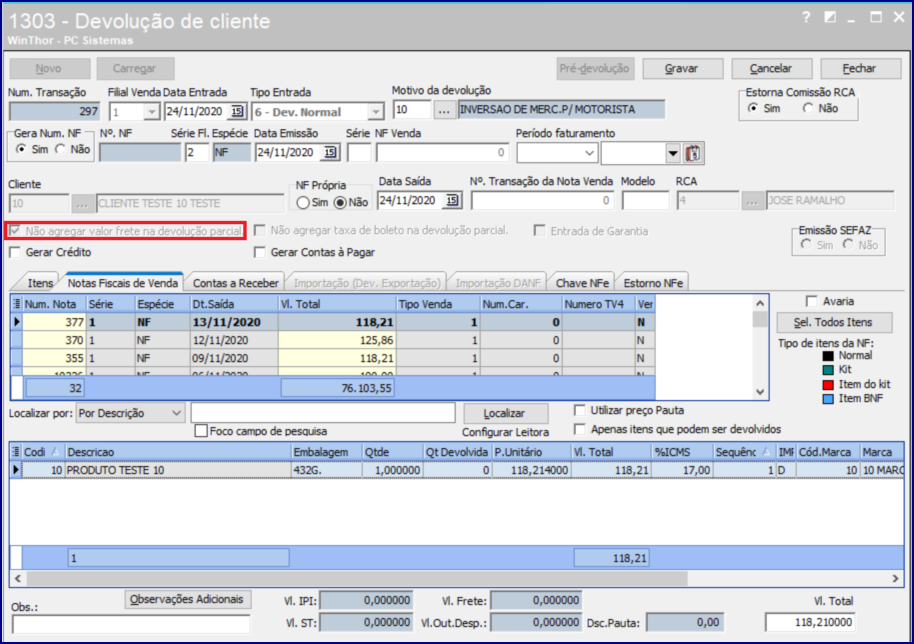
Task: Switch to the Itens tab
Action: point(40,283)
